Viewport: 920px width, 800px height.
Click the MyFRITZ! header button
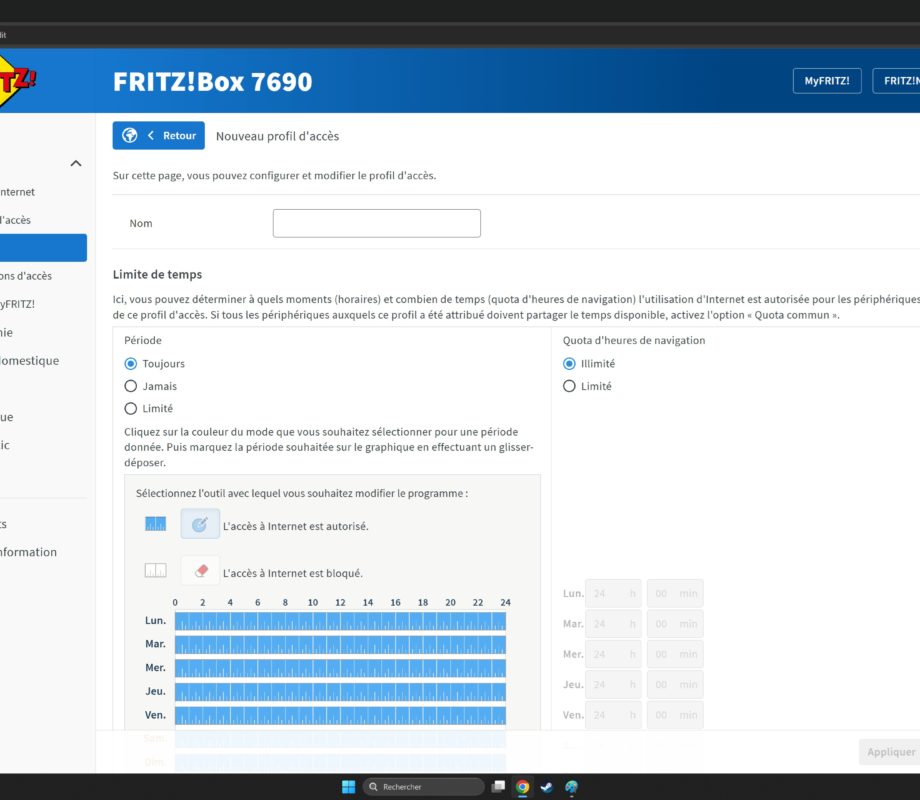click(827, 81)
